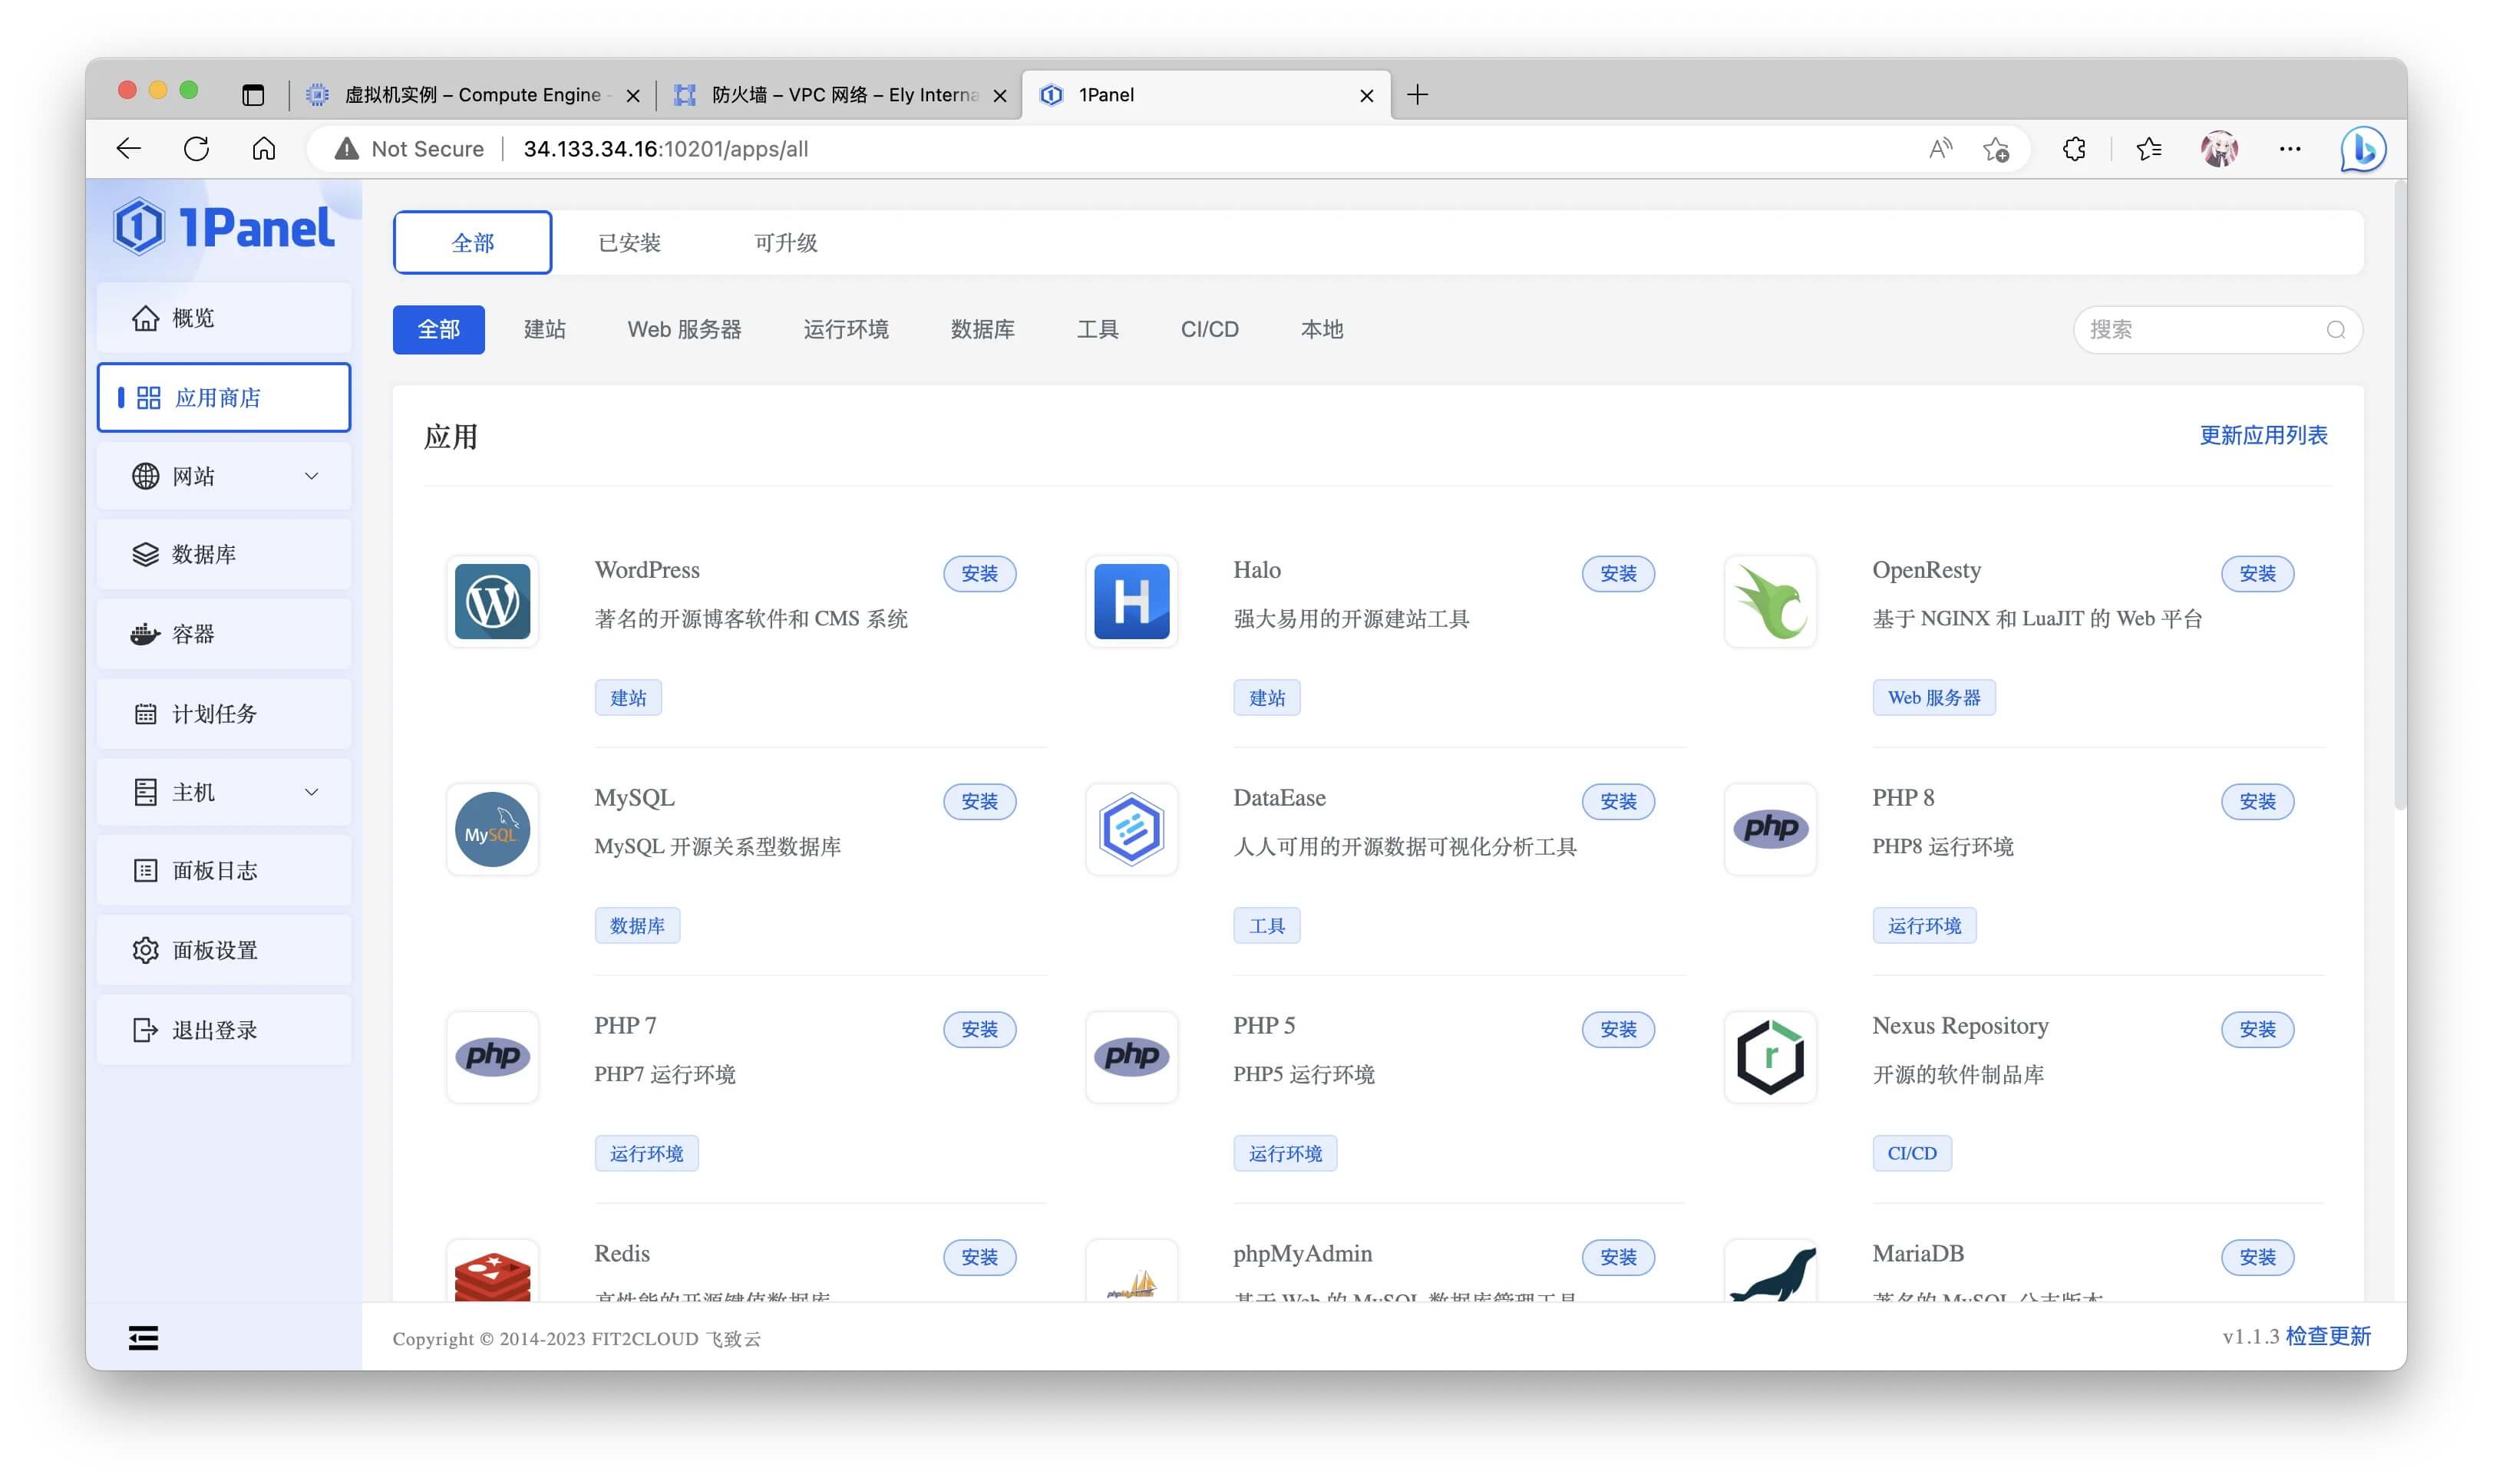Click the Nexus Repository app icon
This screenshot has height=1484, width=2493.
pyautogui.click(x=1770, y=1057)
